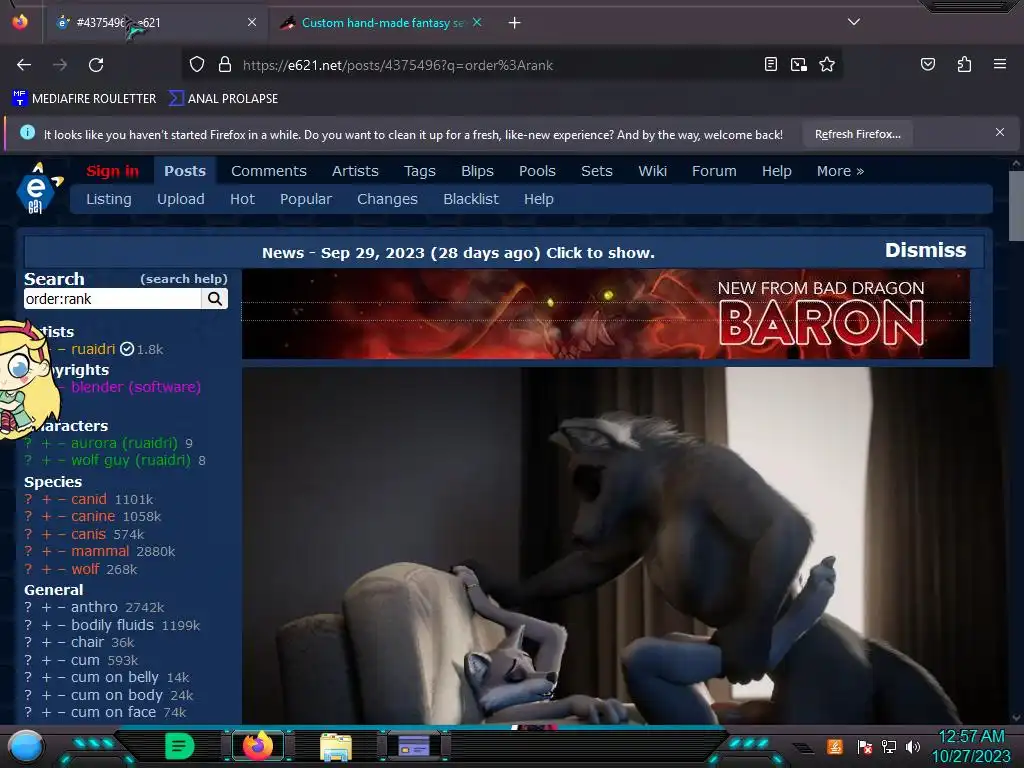
Task: Click the Firefox icon in taskbar
Action: click(x=258, y=746)
